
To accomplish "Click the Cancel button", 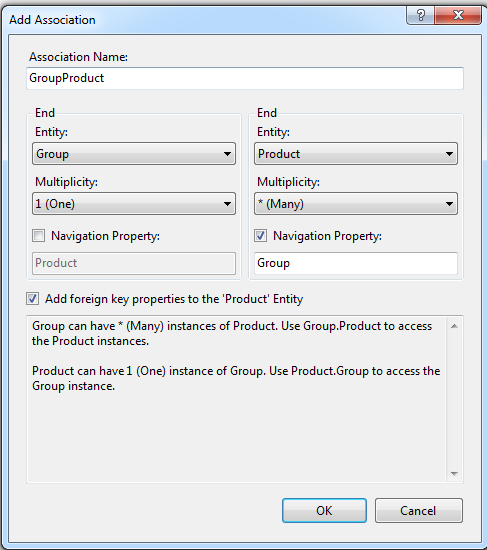I will 419,511.
